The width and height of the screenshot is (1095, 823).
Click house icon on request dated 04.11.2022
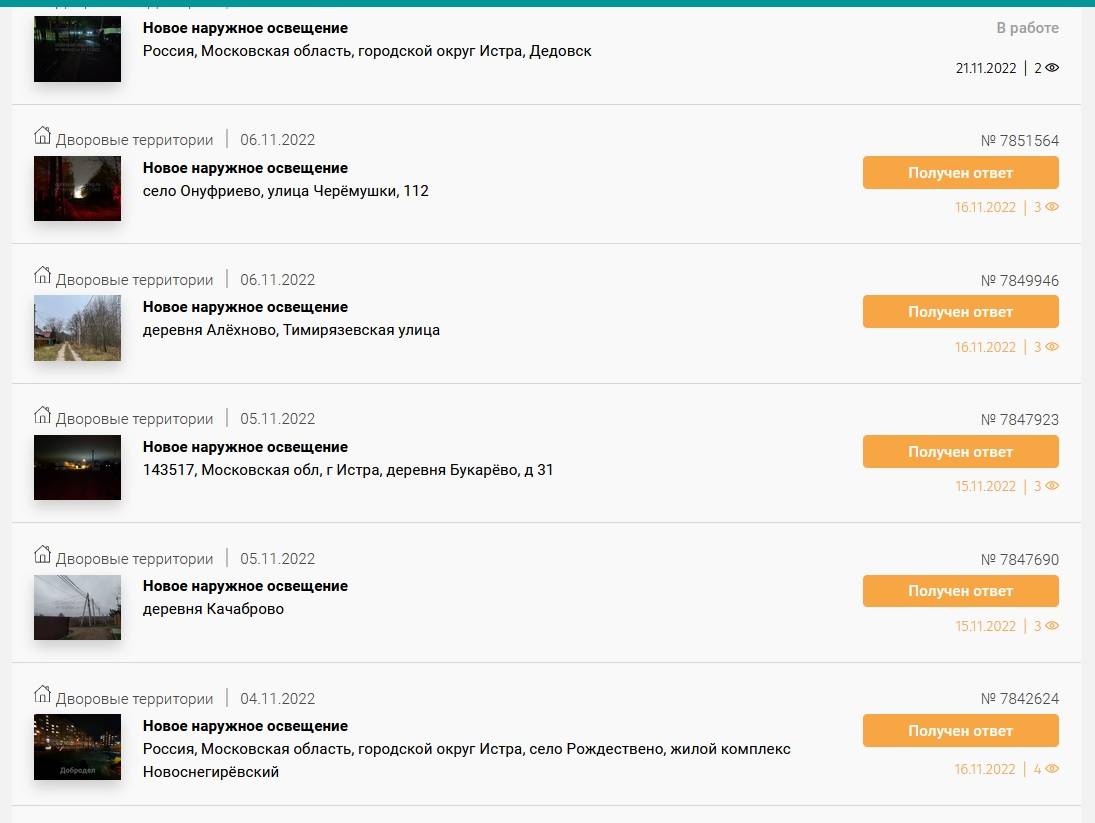click(42, 694)
